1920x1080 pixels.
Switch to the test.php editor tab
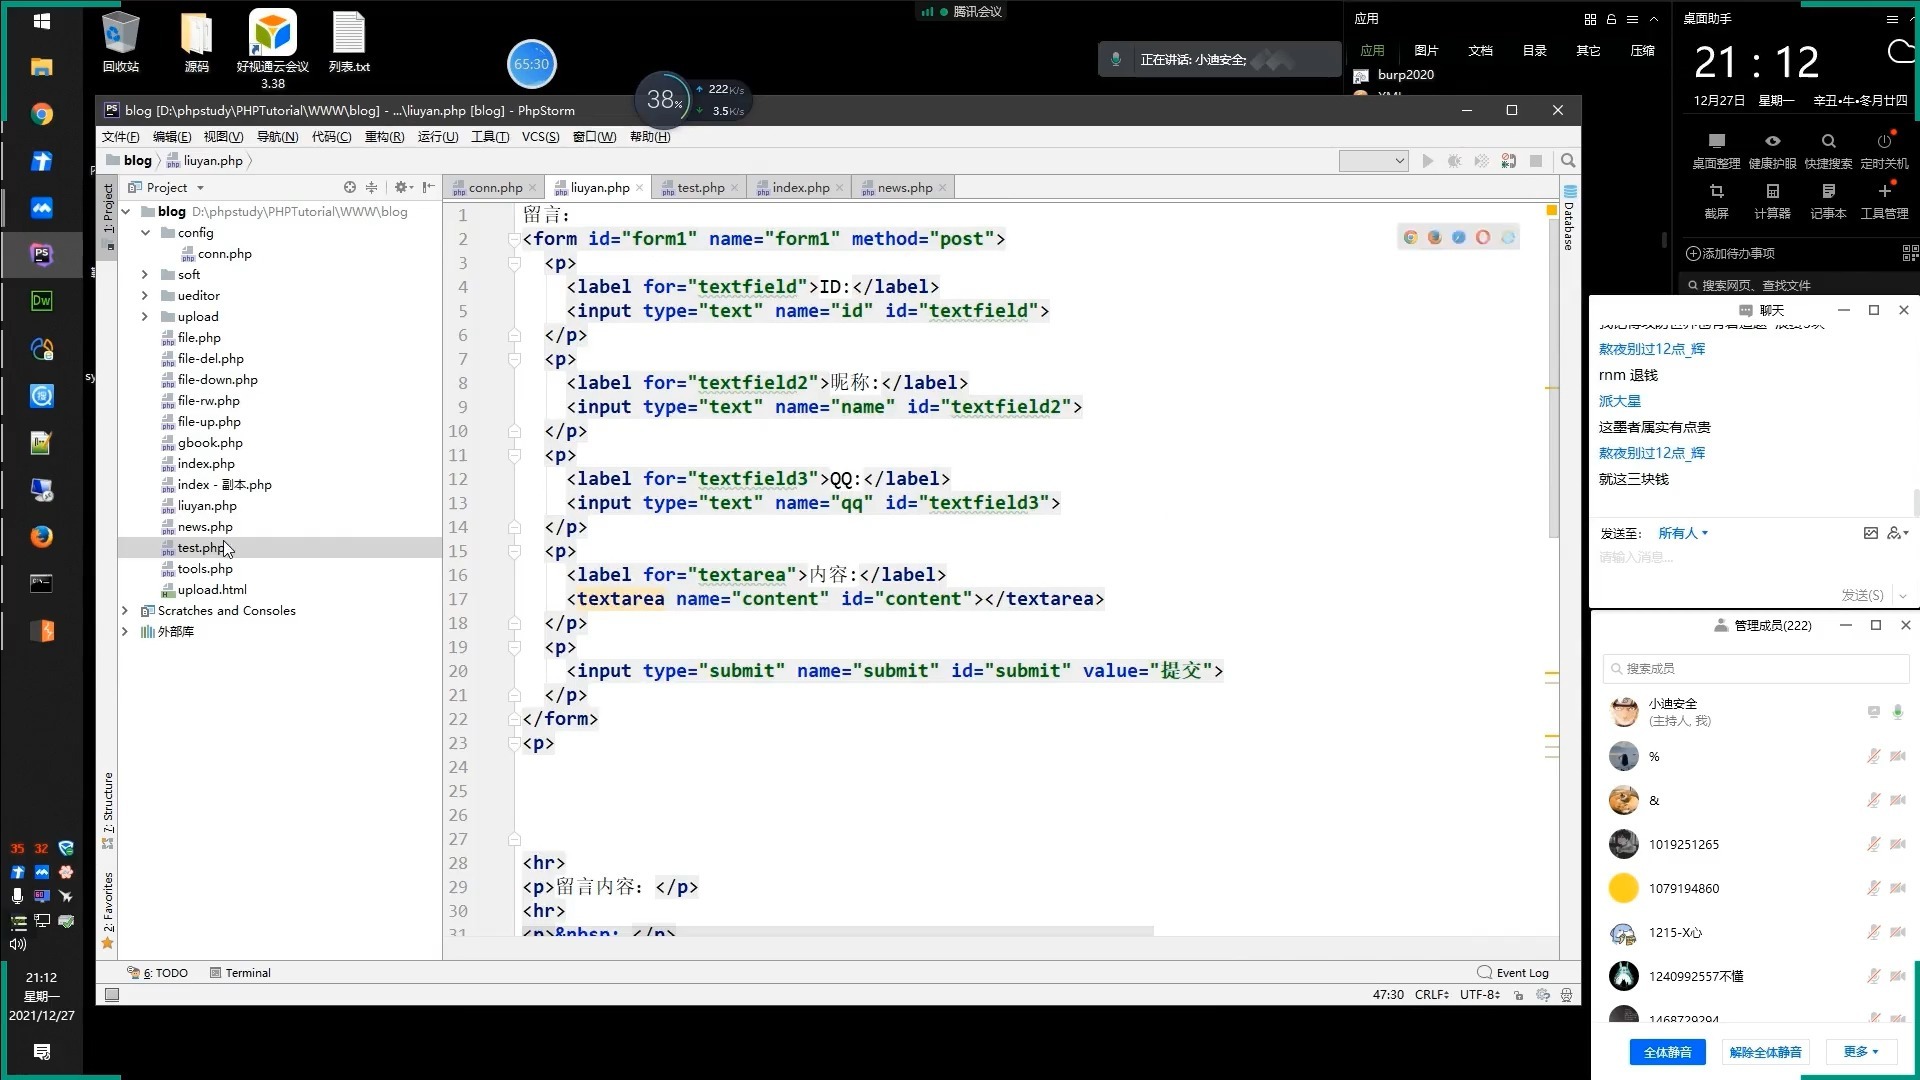coord(700,187)
